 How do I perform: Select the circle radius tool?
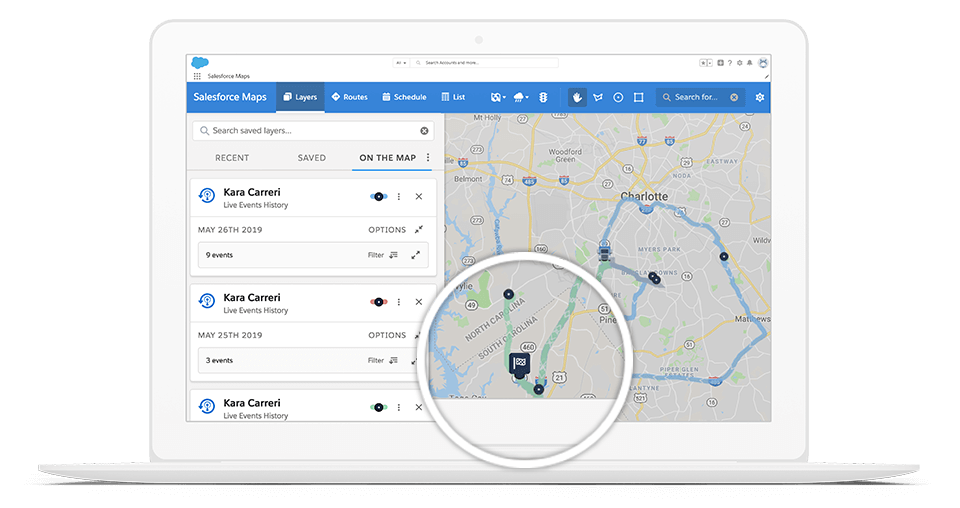click(618, 97)
